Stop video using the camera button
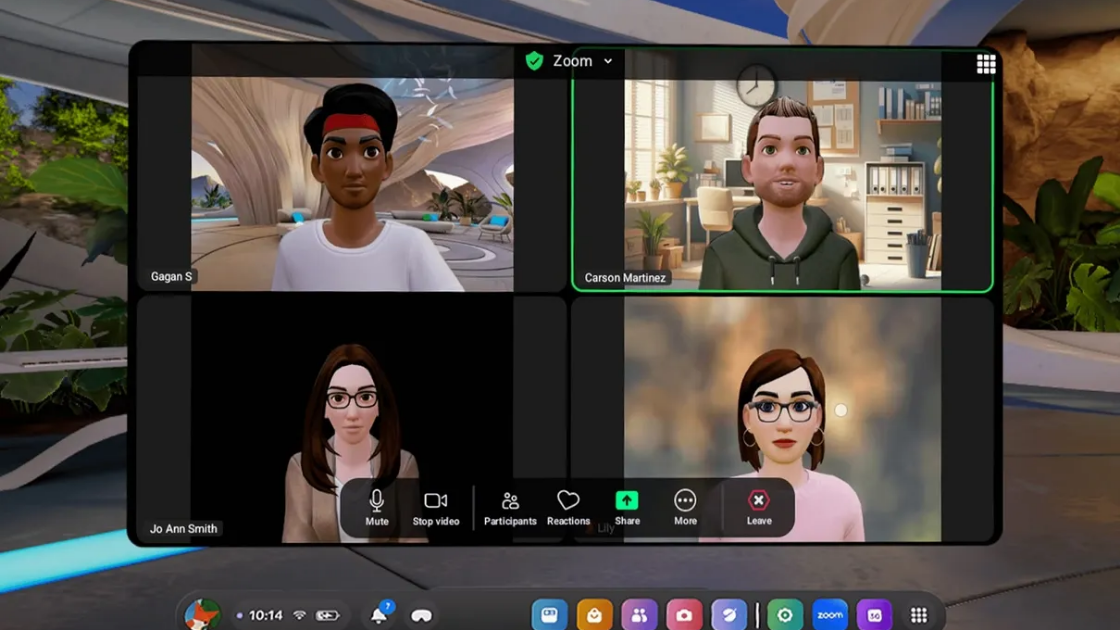Image resolution: width=1120 pixels, height=630 pixels. tap(436, 508)
